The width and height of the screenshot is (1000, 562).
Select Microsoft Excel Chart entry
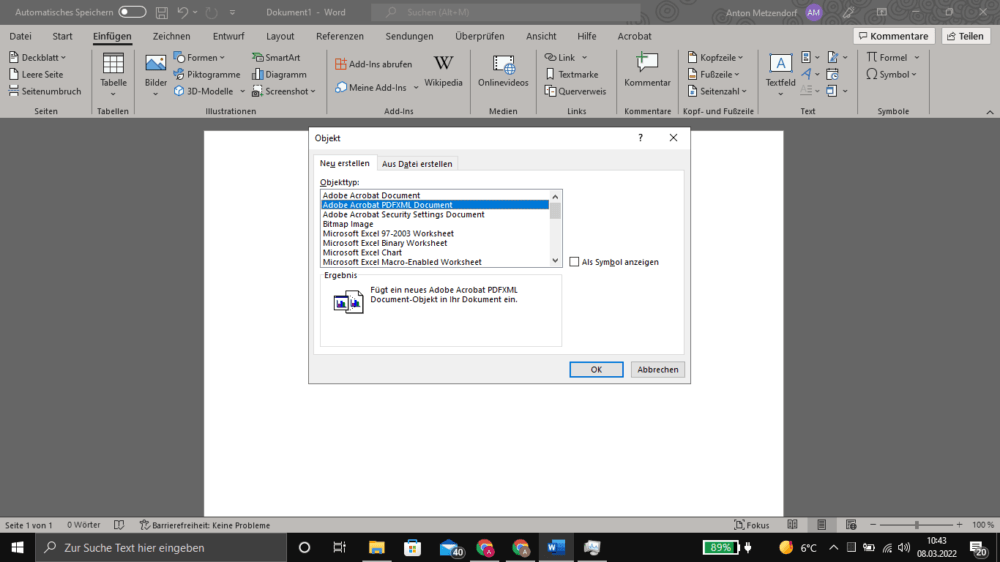coord(434,253)
